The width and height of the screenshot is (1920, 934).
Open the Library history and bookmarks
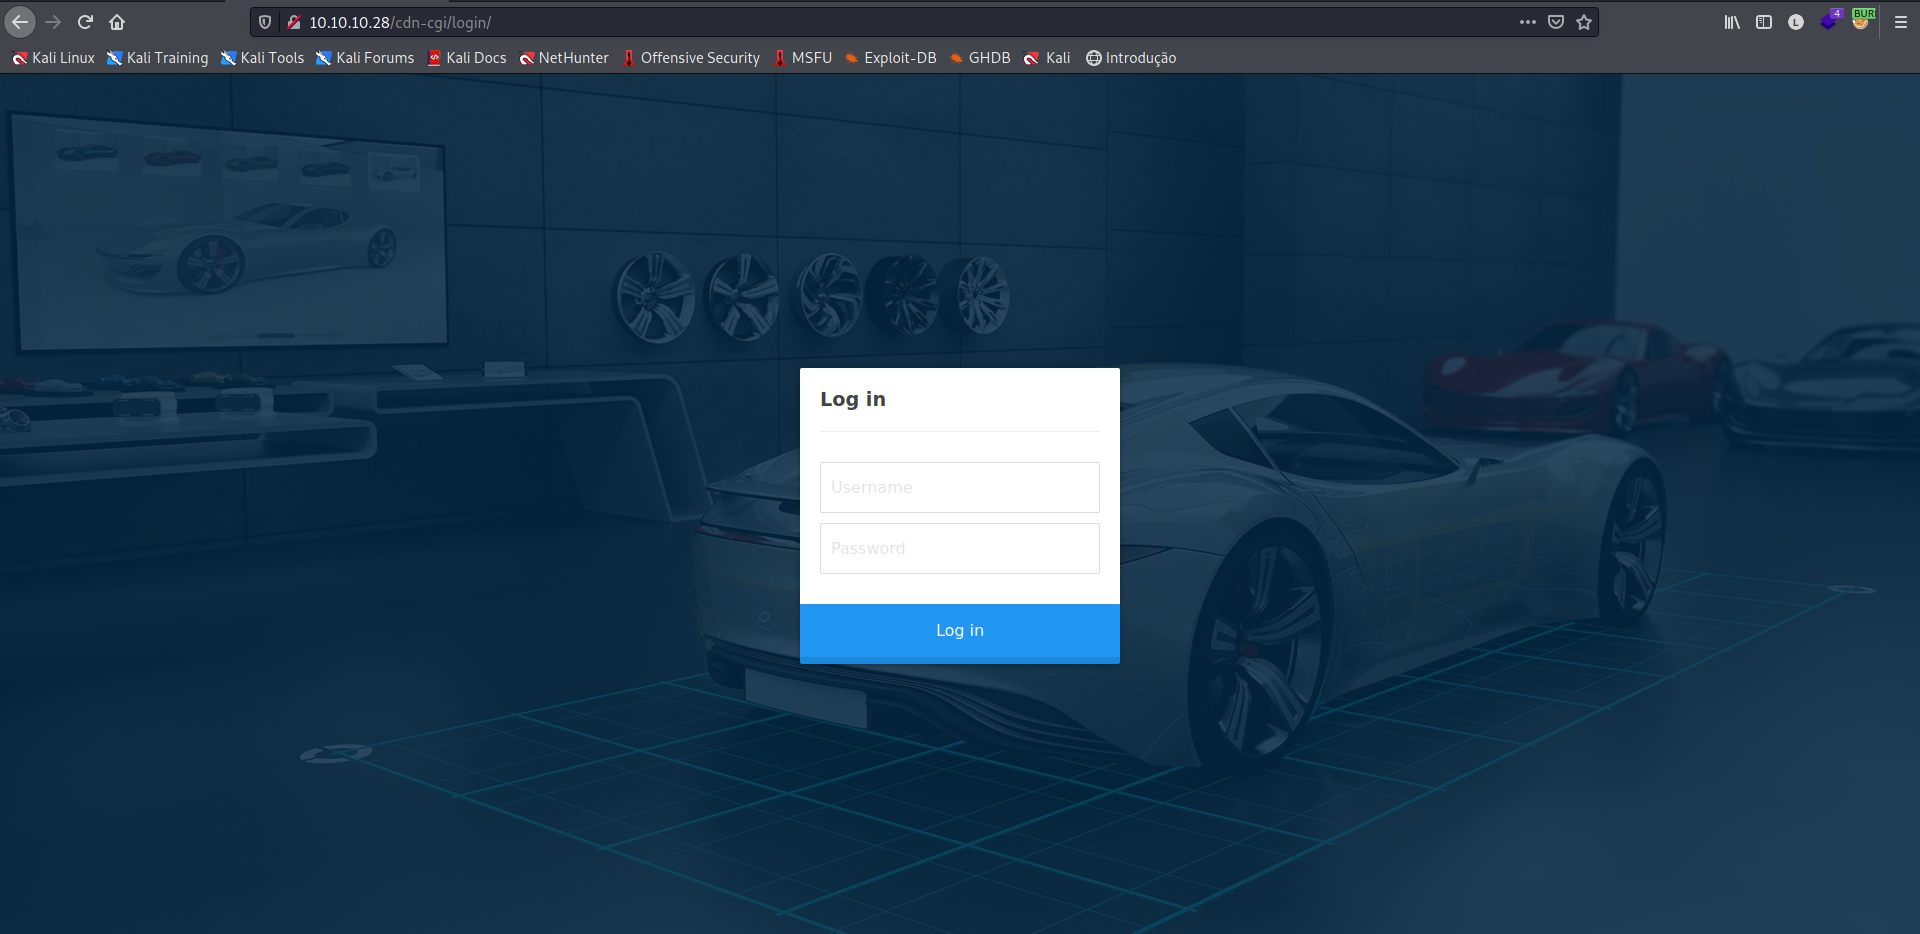(1732, 22)
